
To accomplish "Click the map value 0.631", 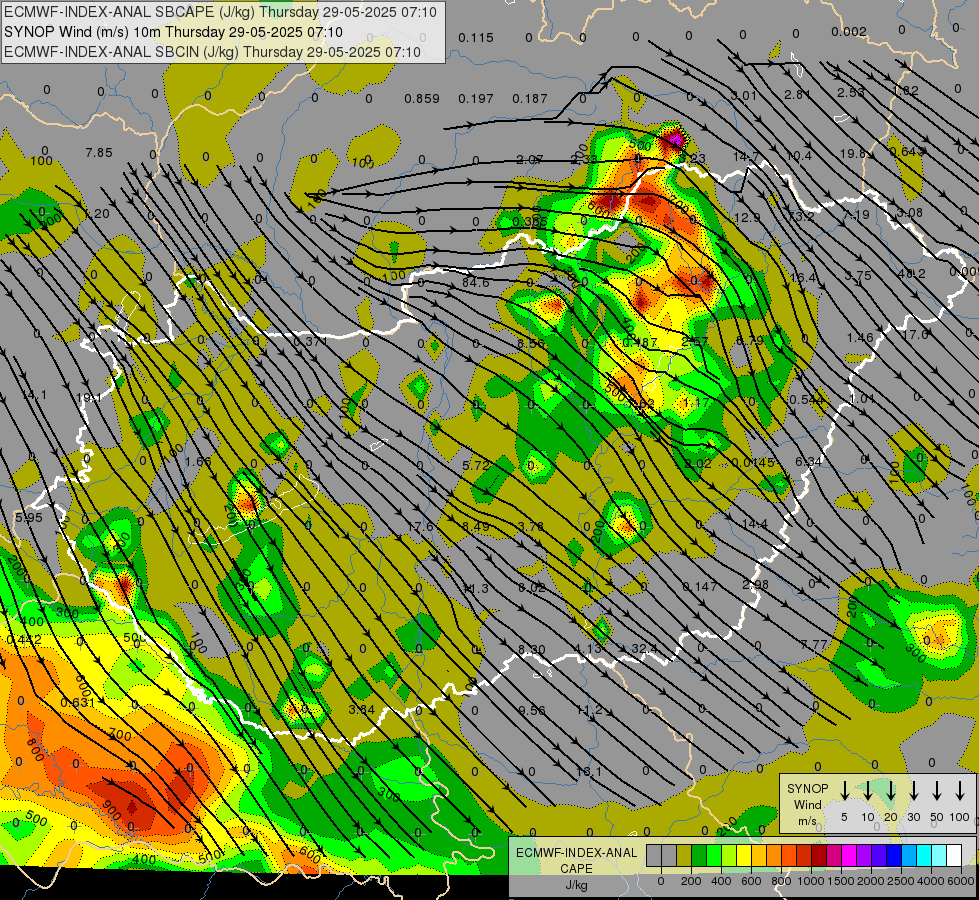I will pos(77,703).
